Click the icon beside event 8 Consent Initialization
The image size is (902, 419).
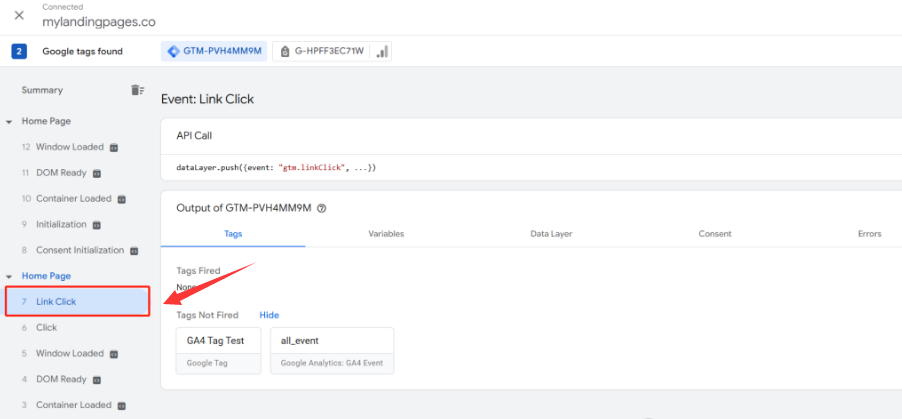point(134,251)
